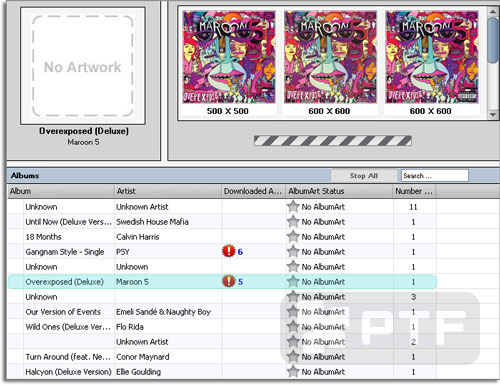Click the artwork list scroll up arrow
This screenshot has height=385, width=500.
pyautogui.click(x=493, y=12)
